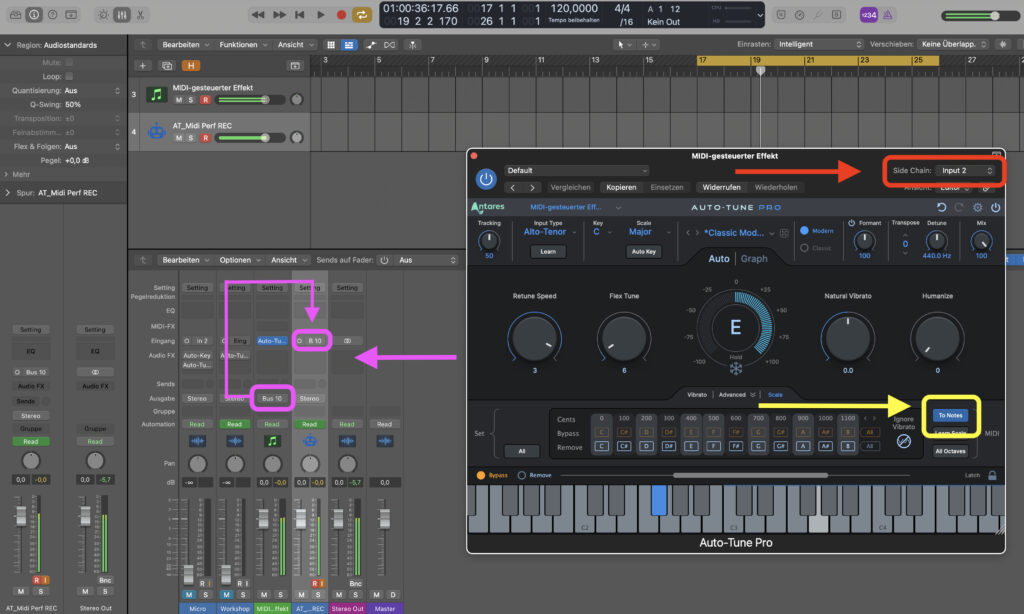Open the Input Type Alto-Tenor dropdown

[x=549, y=232]
